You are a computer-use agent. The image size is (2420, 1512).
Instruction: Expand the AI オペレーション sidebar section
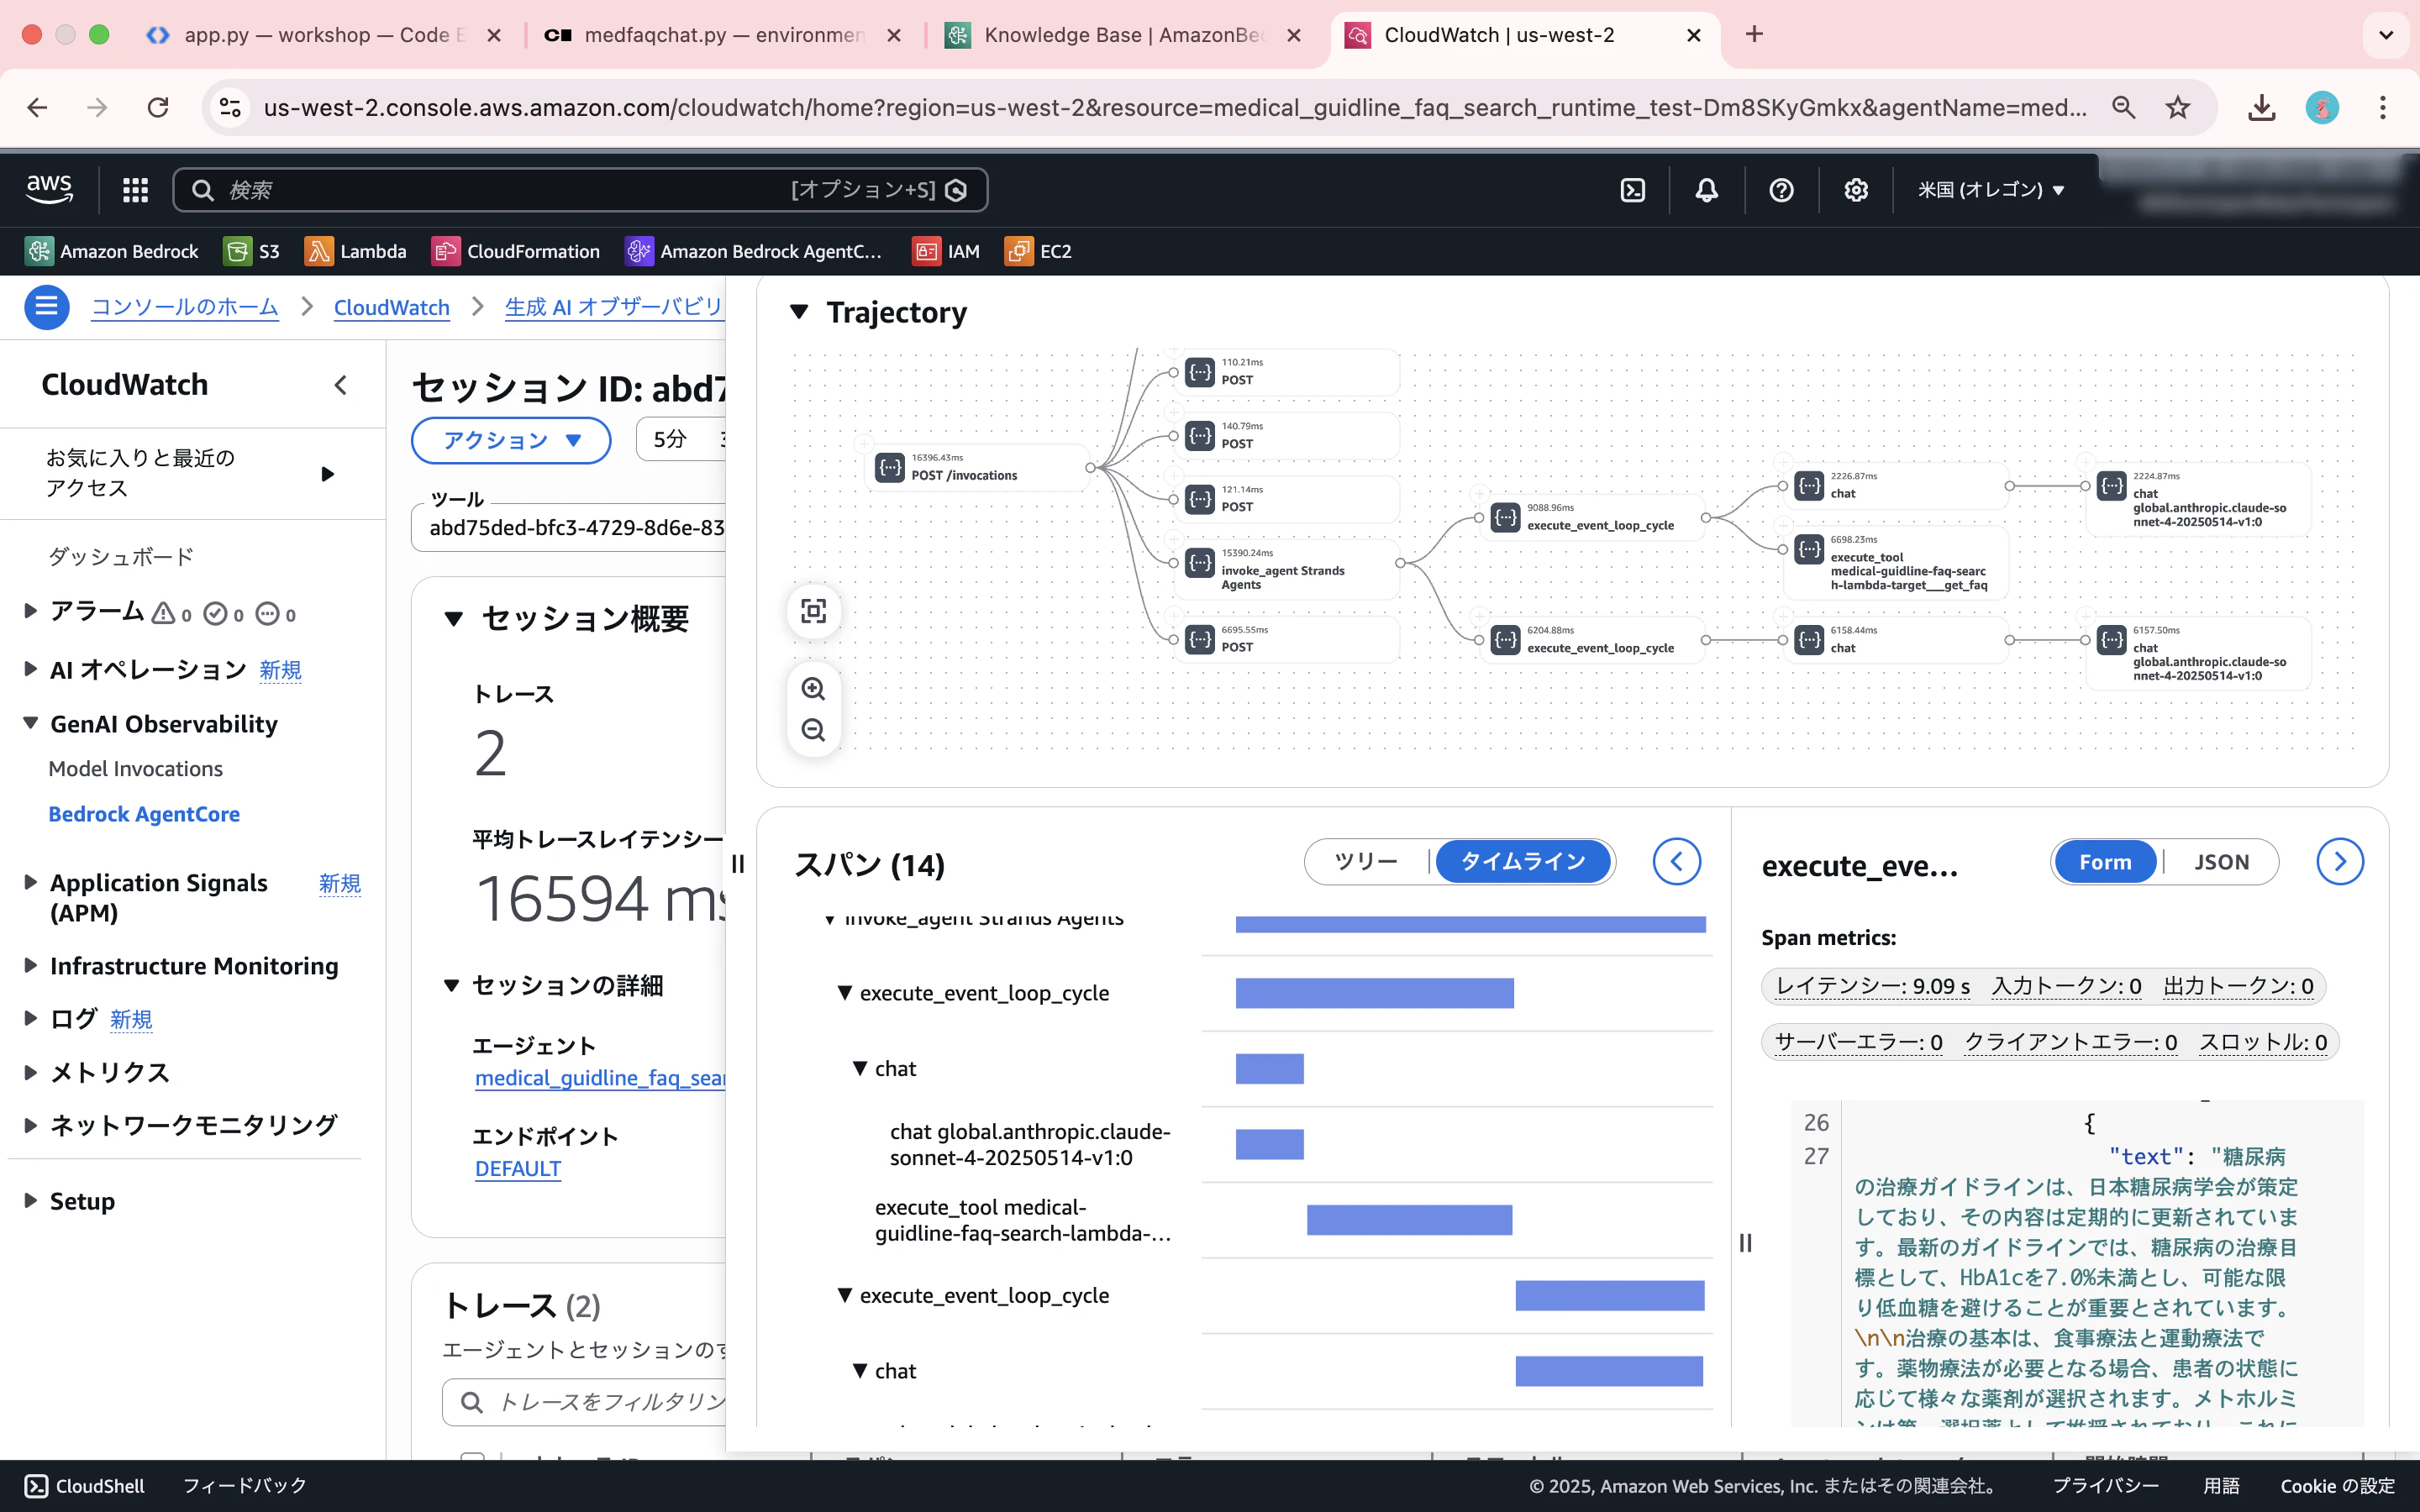click(x=30, y=669)
